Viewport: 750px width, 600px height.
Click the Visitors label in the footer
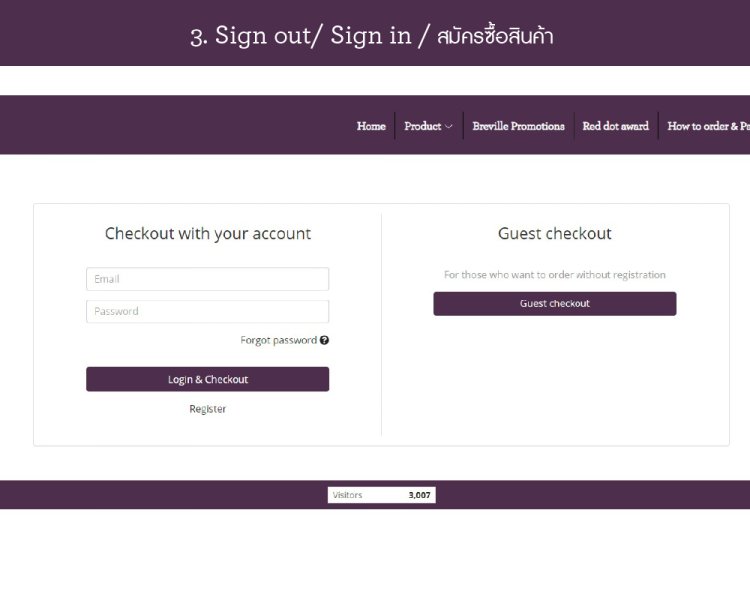point(347,495)
